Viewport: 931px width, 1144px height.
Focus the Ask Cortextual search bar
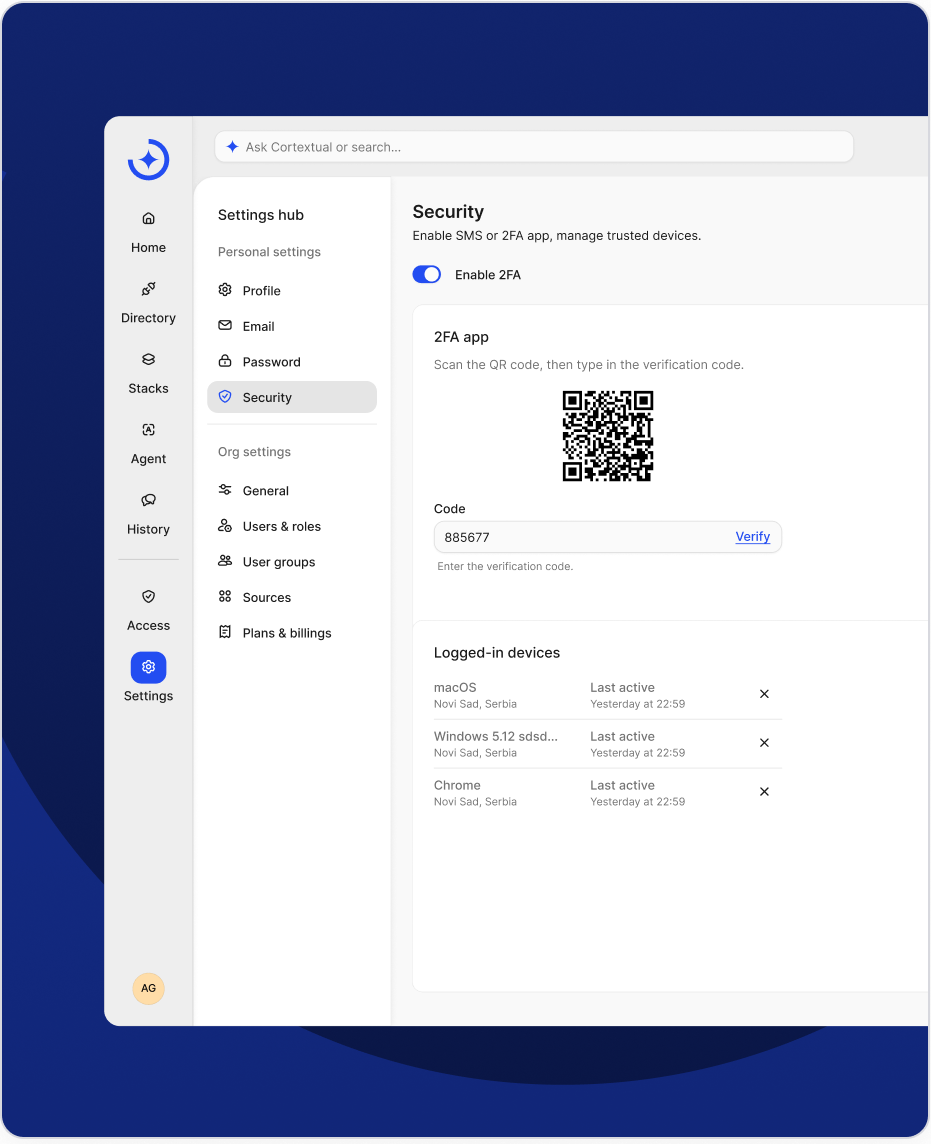pyautogui.click(x=534, y=147)
